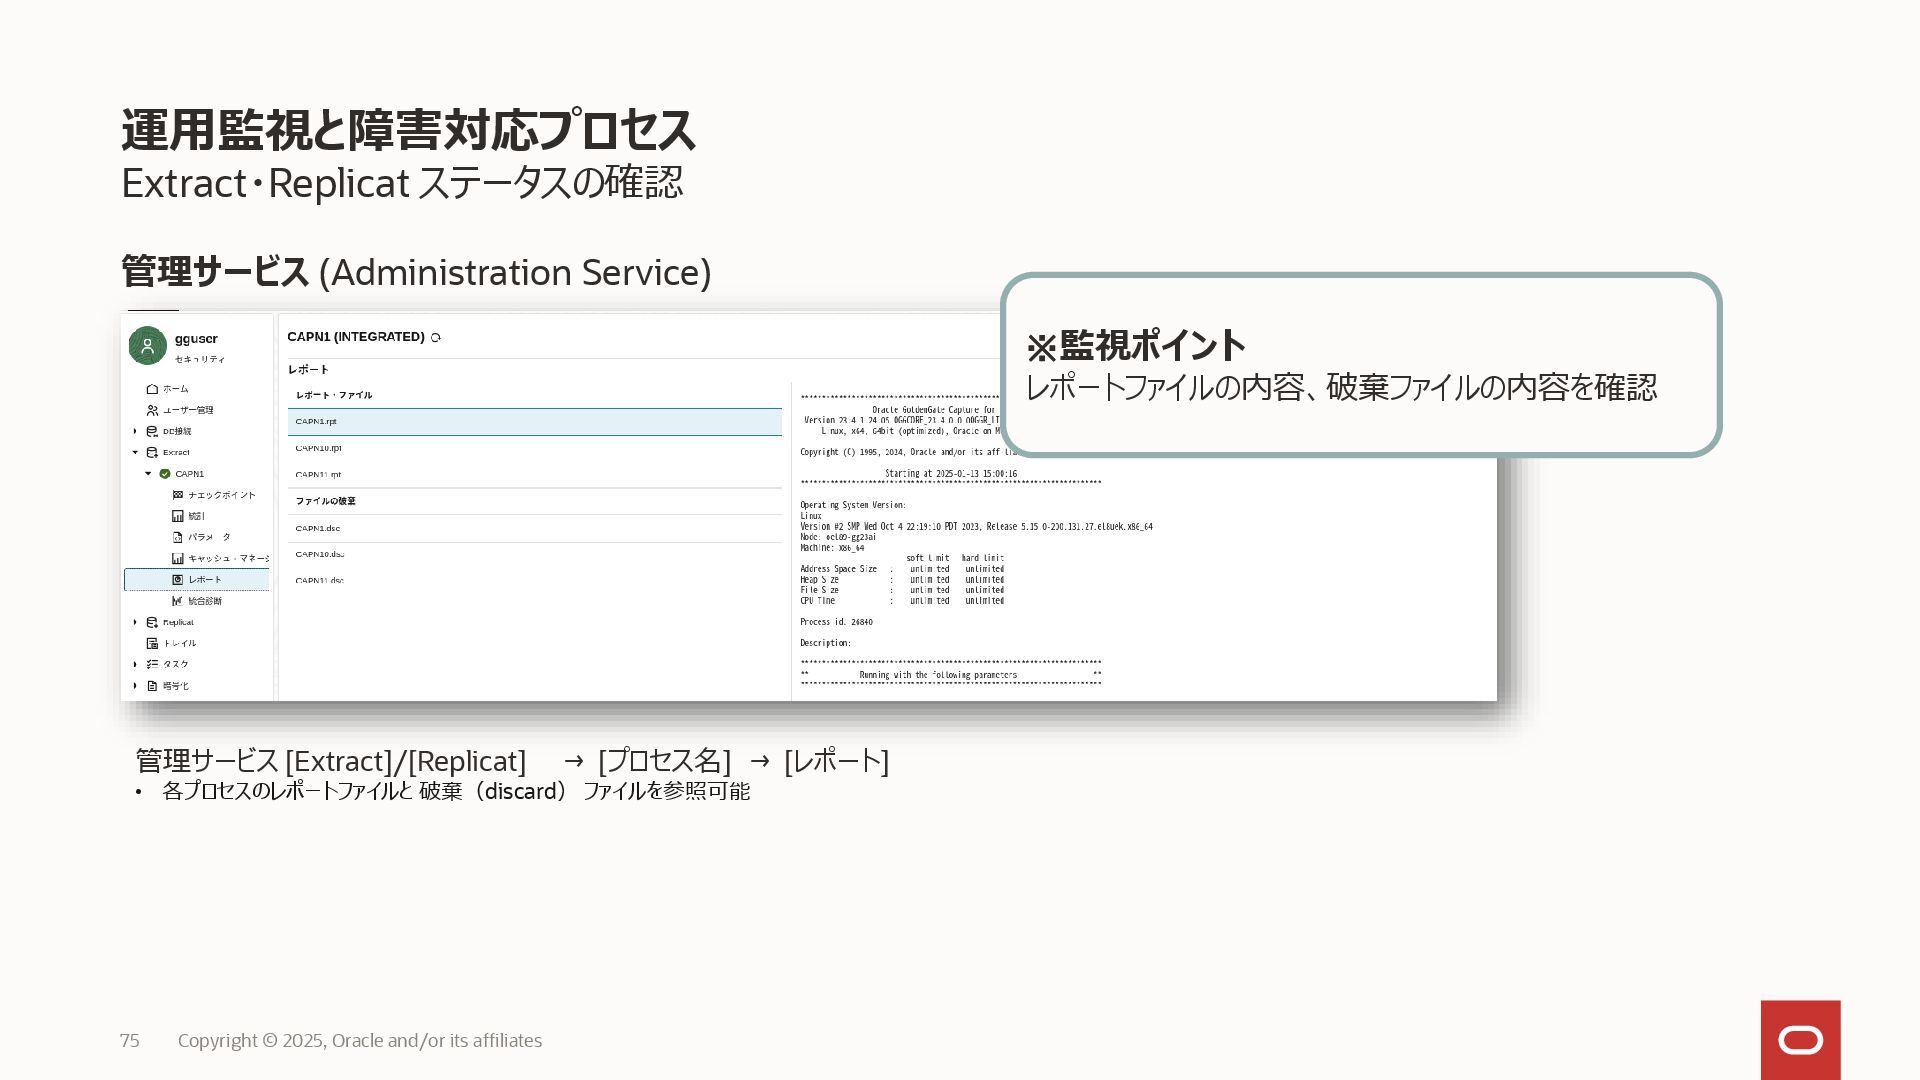Screen dimensions: 1920x1080
Task: Open ユーザー管理 users icon
Action: (152, 410)
